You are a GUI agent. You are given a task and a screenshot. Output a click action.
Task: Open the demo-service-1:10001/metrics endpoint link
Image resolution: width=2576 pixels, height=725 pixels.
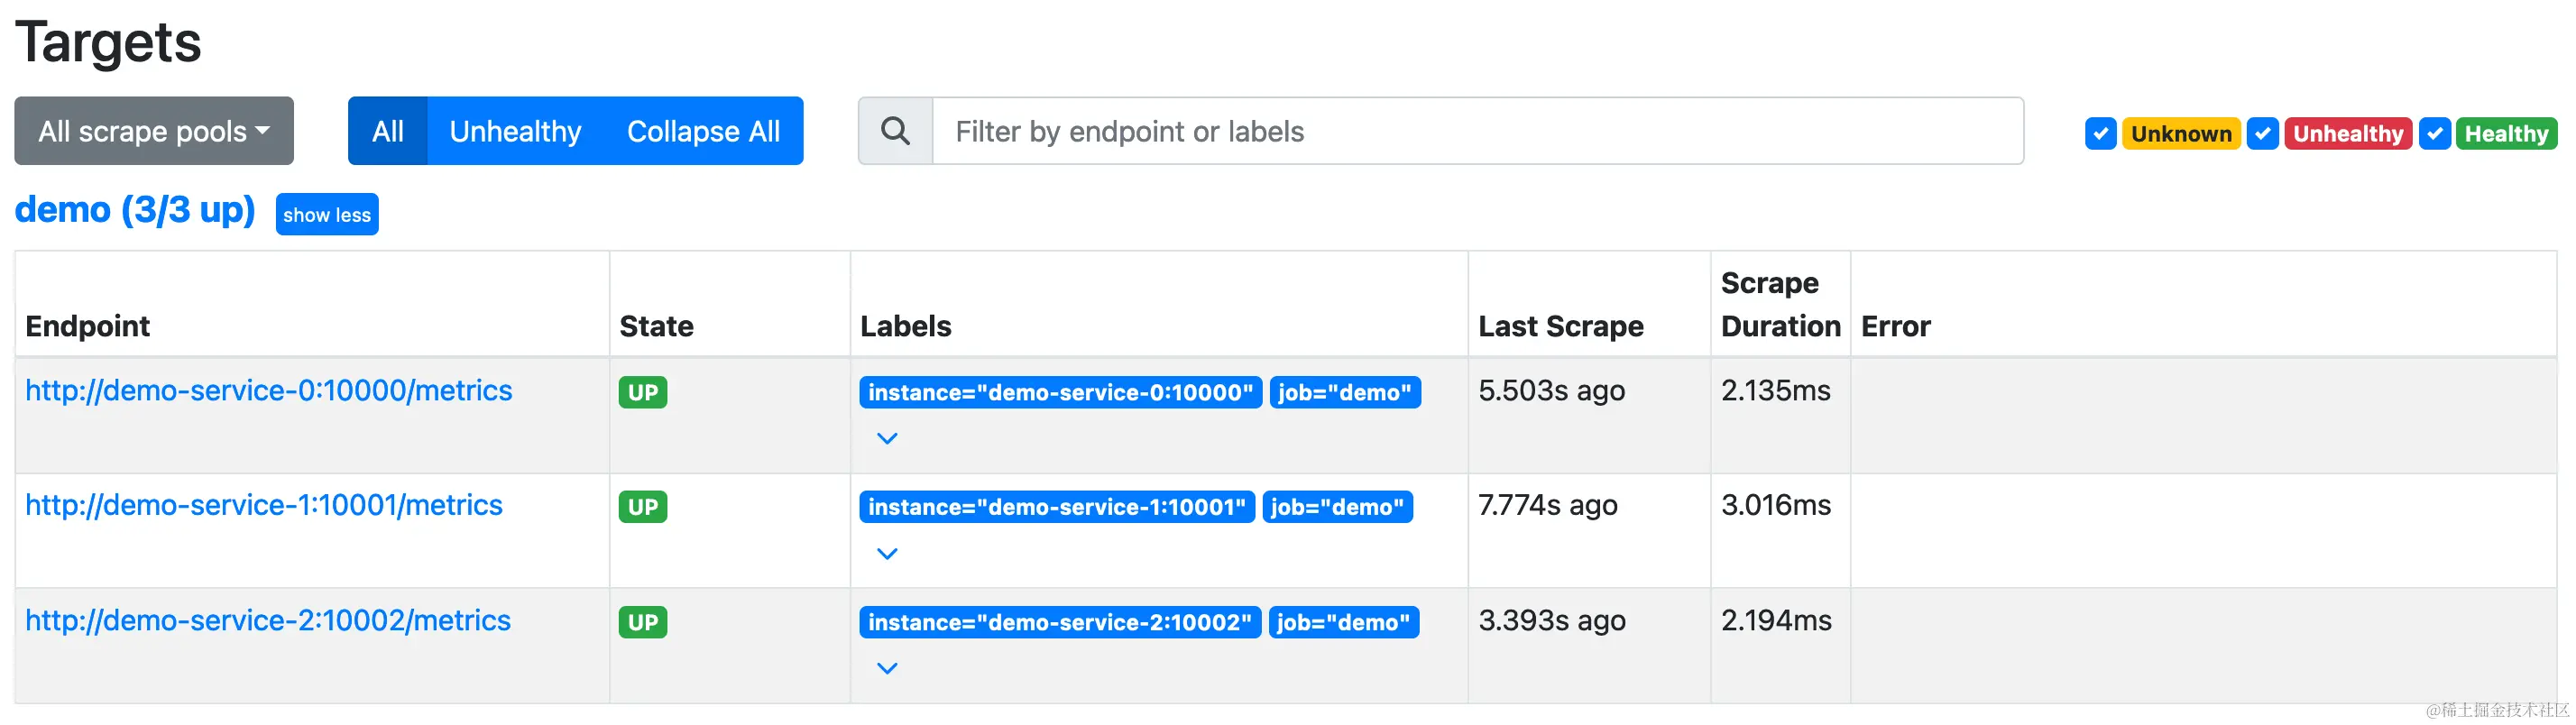tap(264, 505)
